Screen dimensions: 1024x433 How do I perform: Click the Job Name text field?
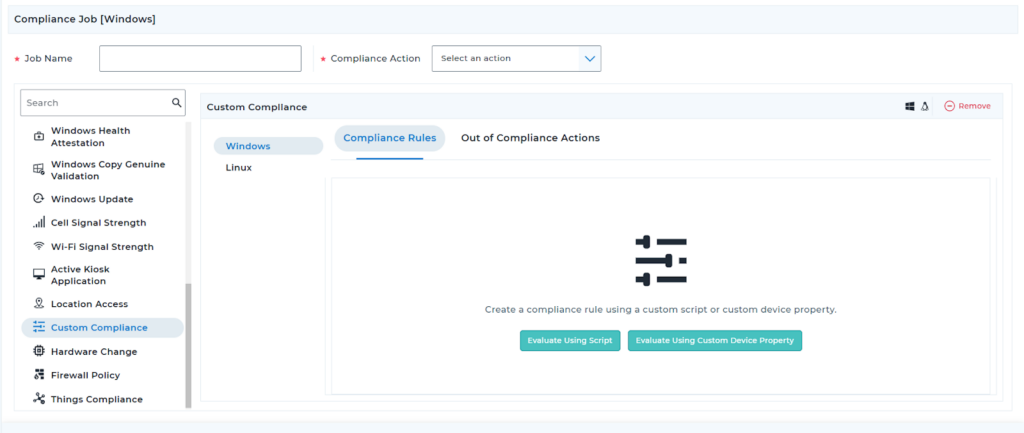200,59
